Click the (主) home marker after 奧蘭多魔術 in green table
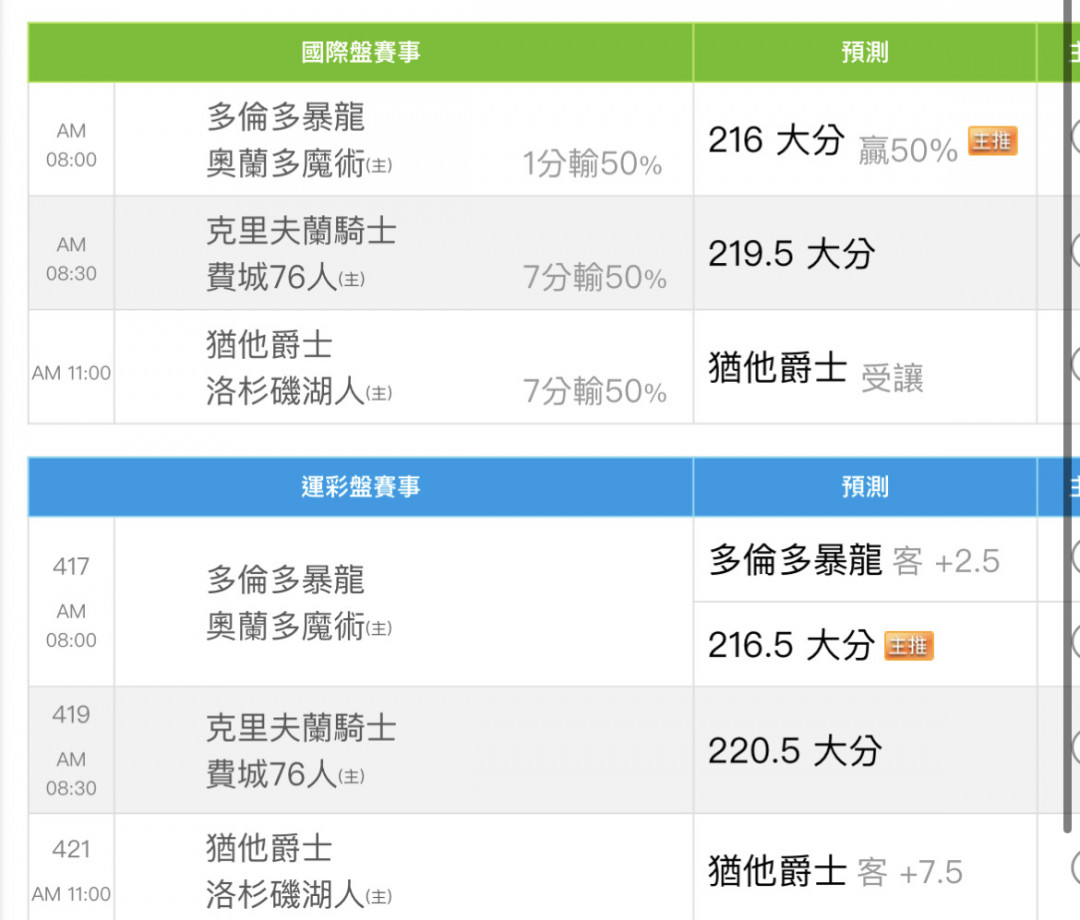1080x920 pixels. pyautogui.click(x=379, y=166)
